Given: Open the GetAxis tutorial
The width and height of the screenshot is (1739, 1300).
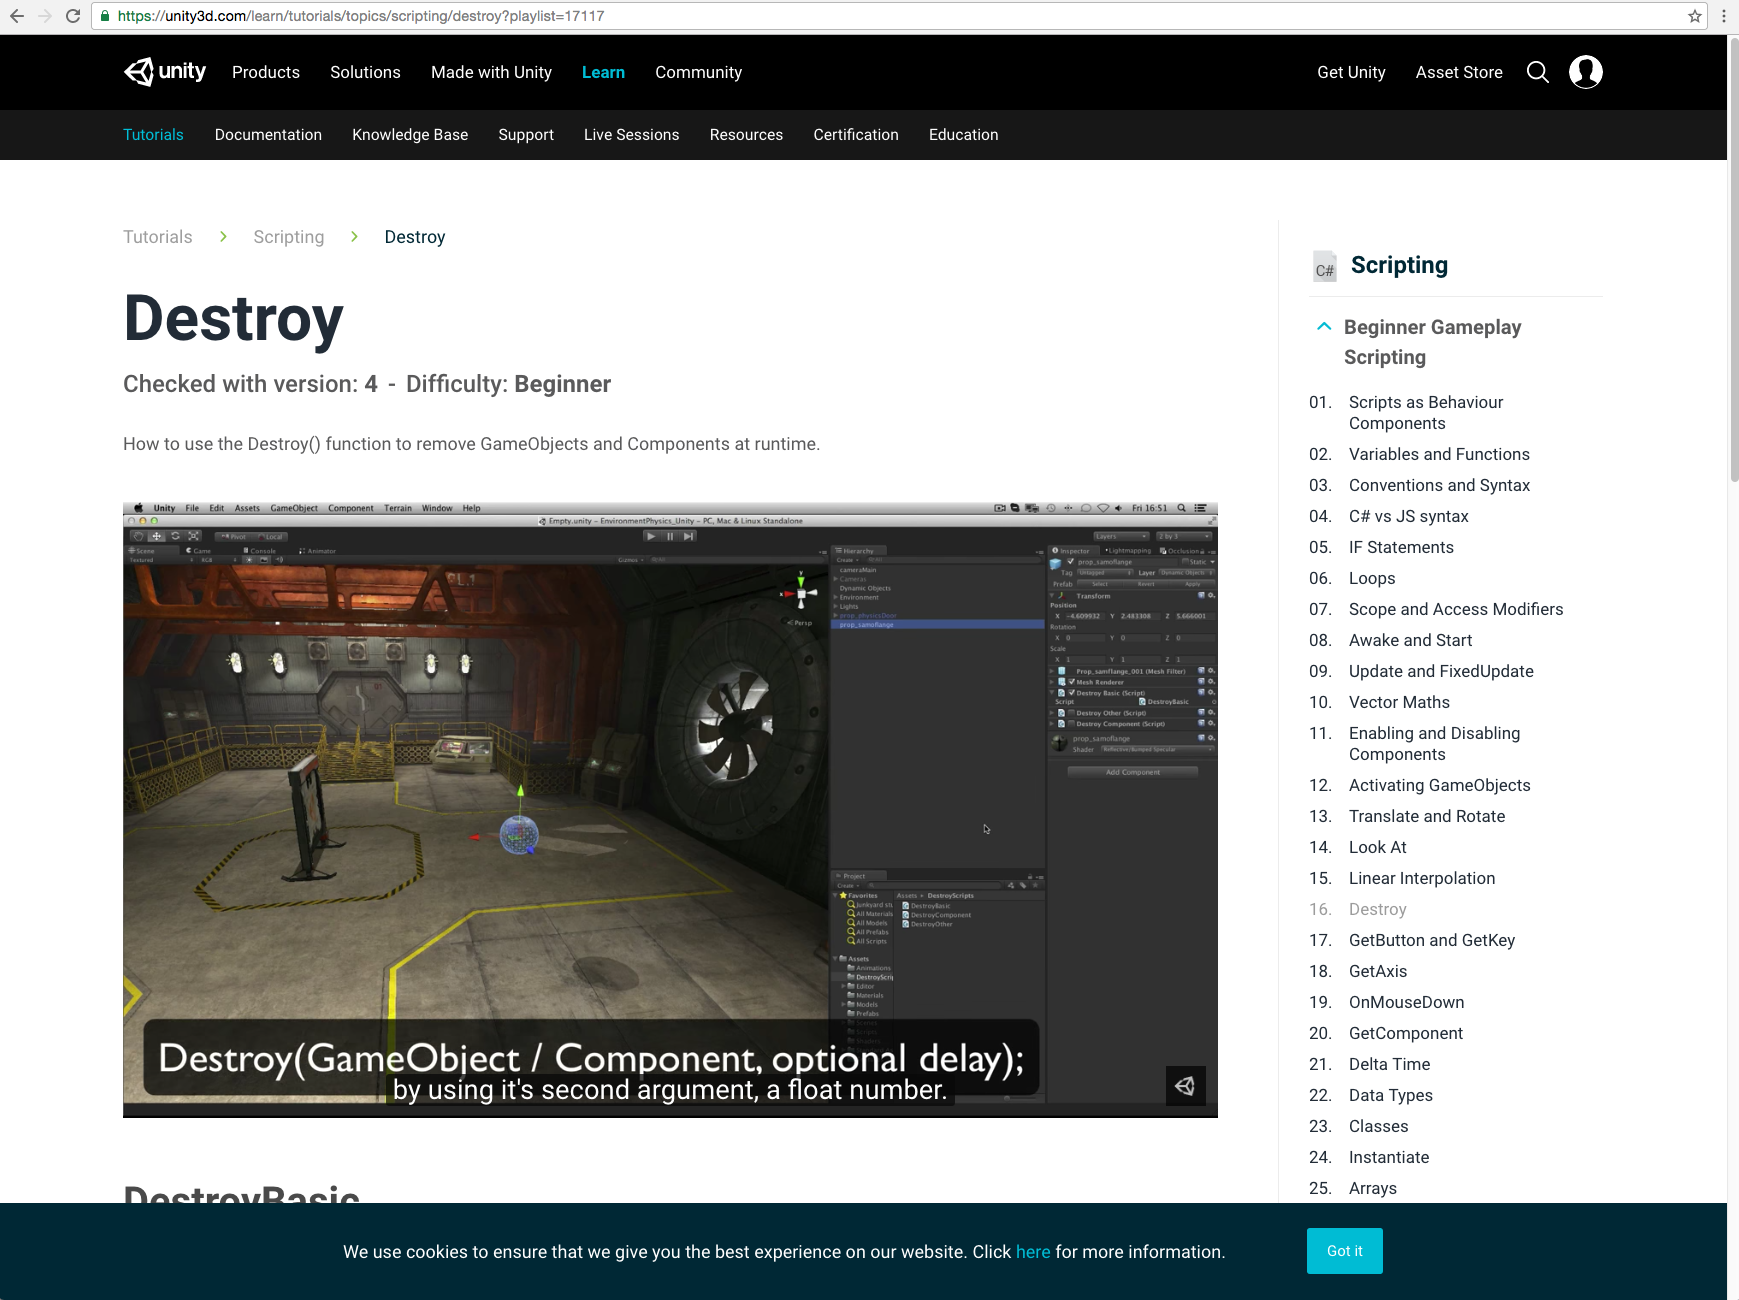Looking at the screenshot, I should 1377,971.
